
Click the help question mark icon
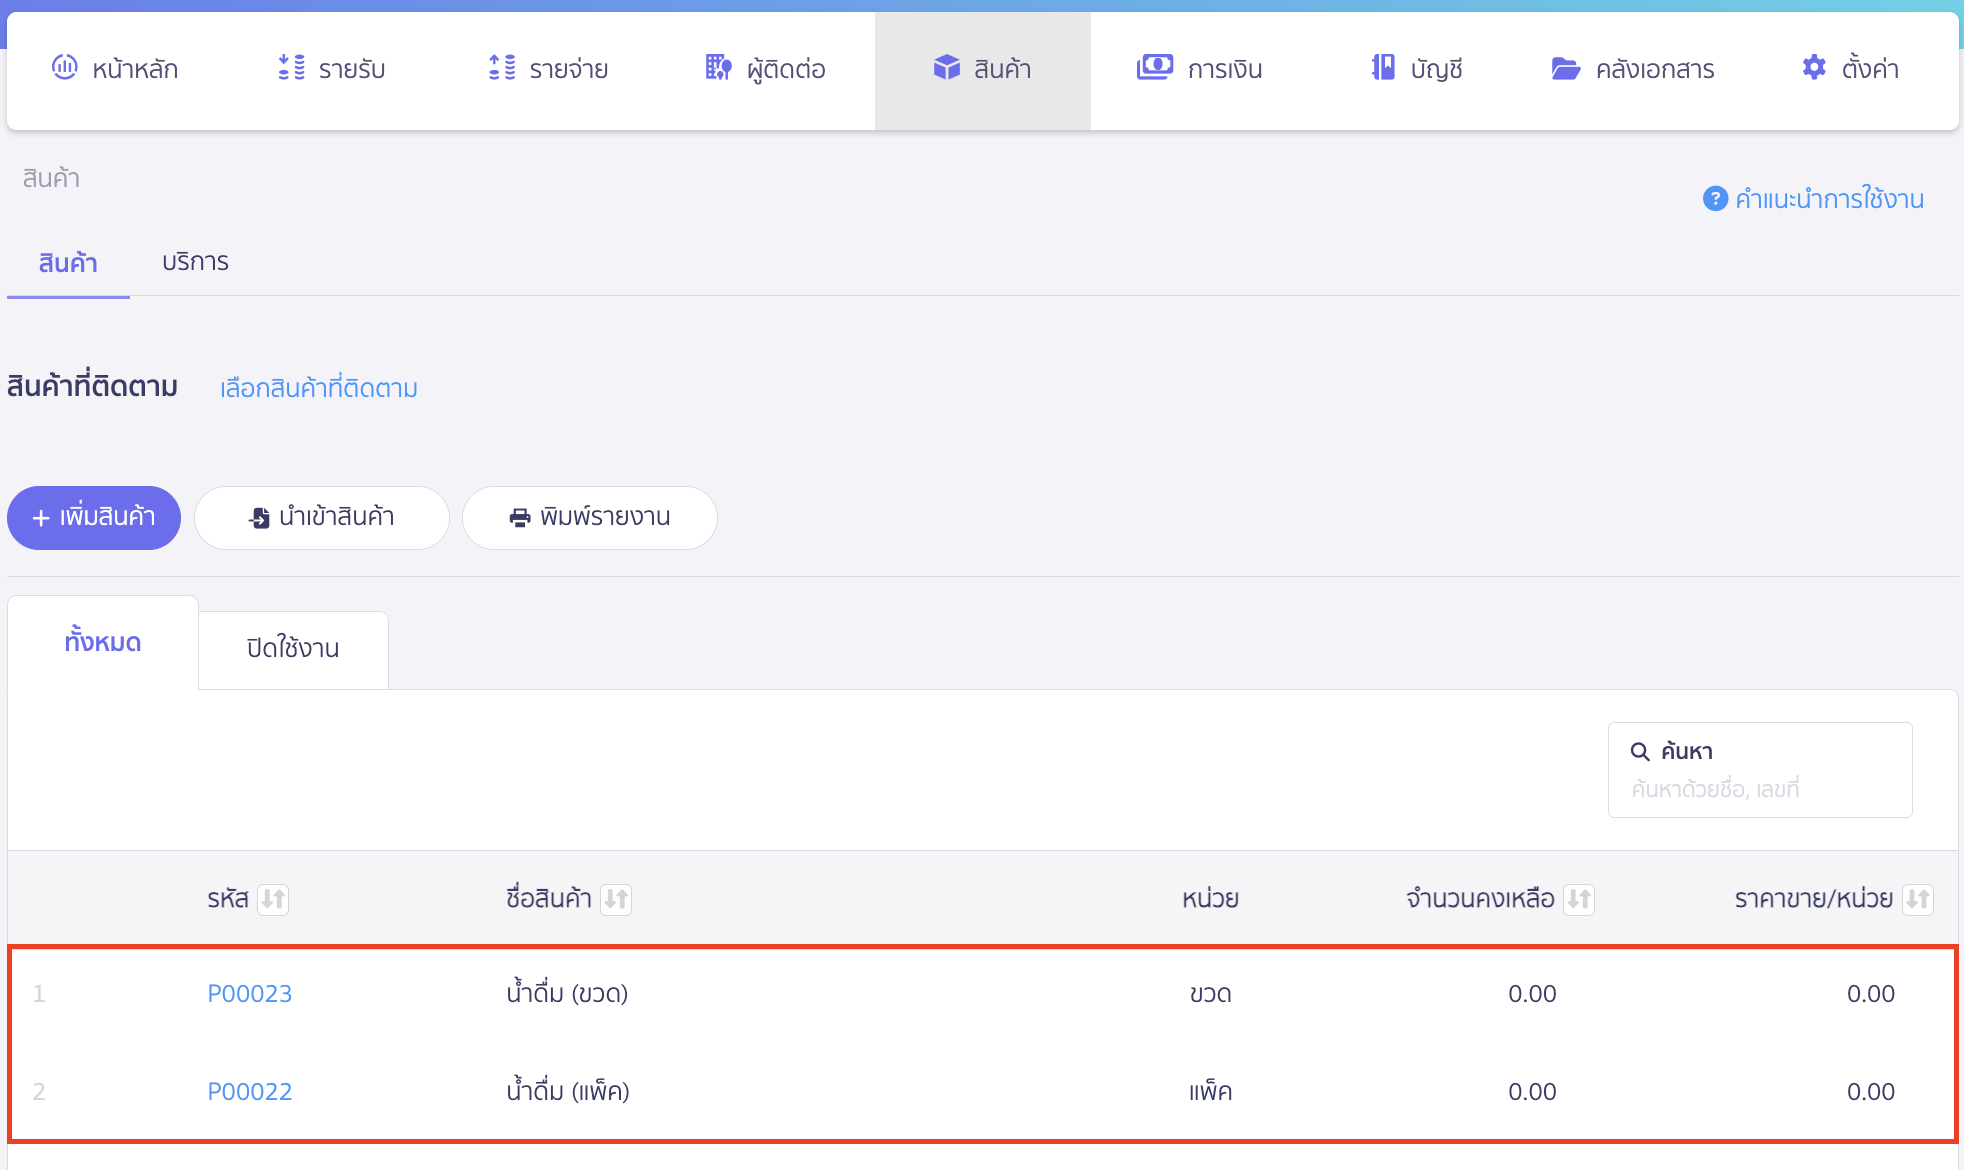[1715, 199]
